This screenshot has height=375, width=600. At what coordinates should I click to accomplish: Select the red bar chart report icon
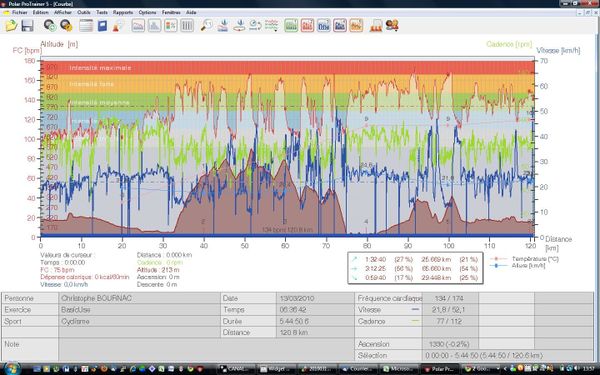(307, 26)
